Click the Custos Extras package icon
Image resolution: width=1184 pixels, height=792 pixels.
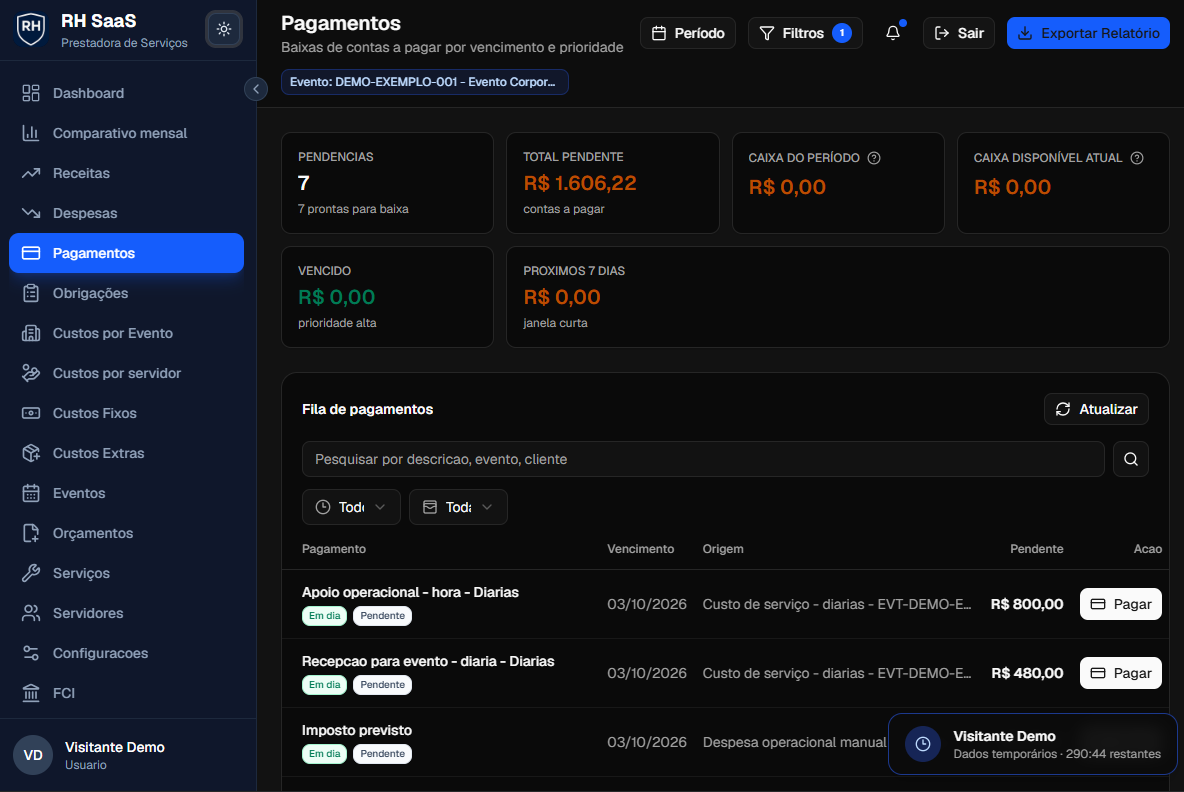click(31, 453)
